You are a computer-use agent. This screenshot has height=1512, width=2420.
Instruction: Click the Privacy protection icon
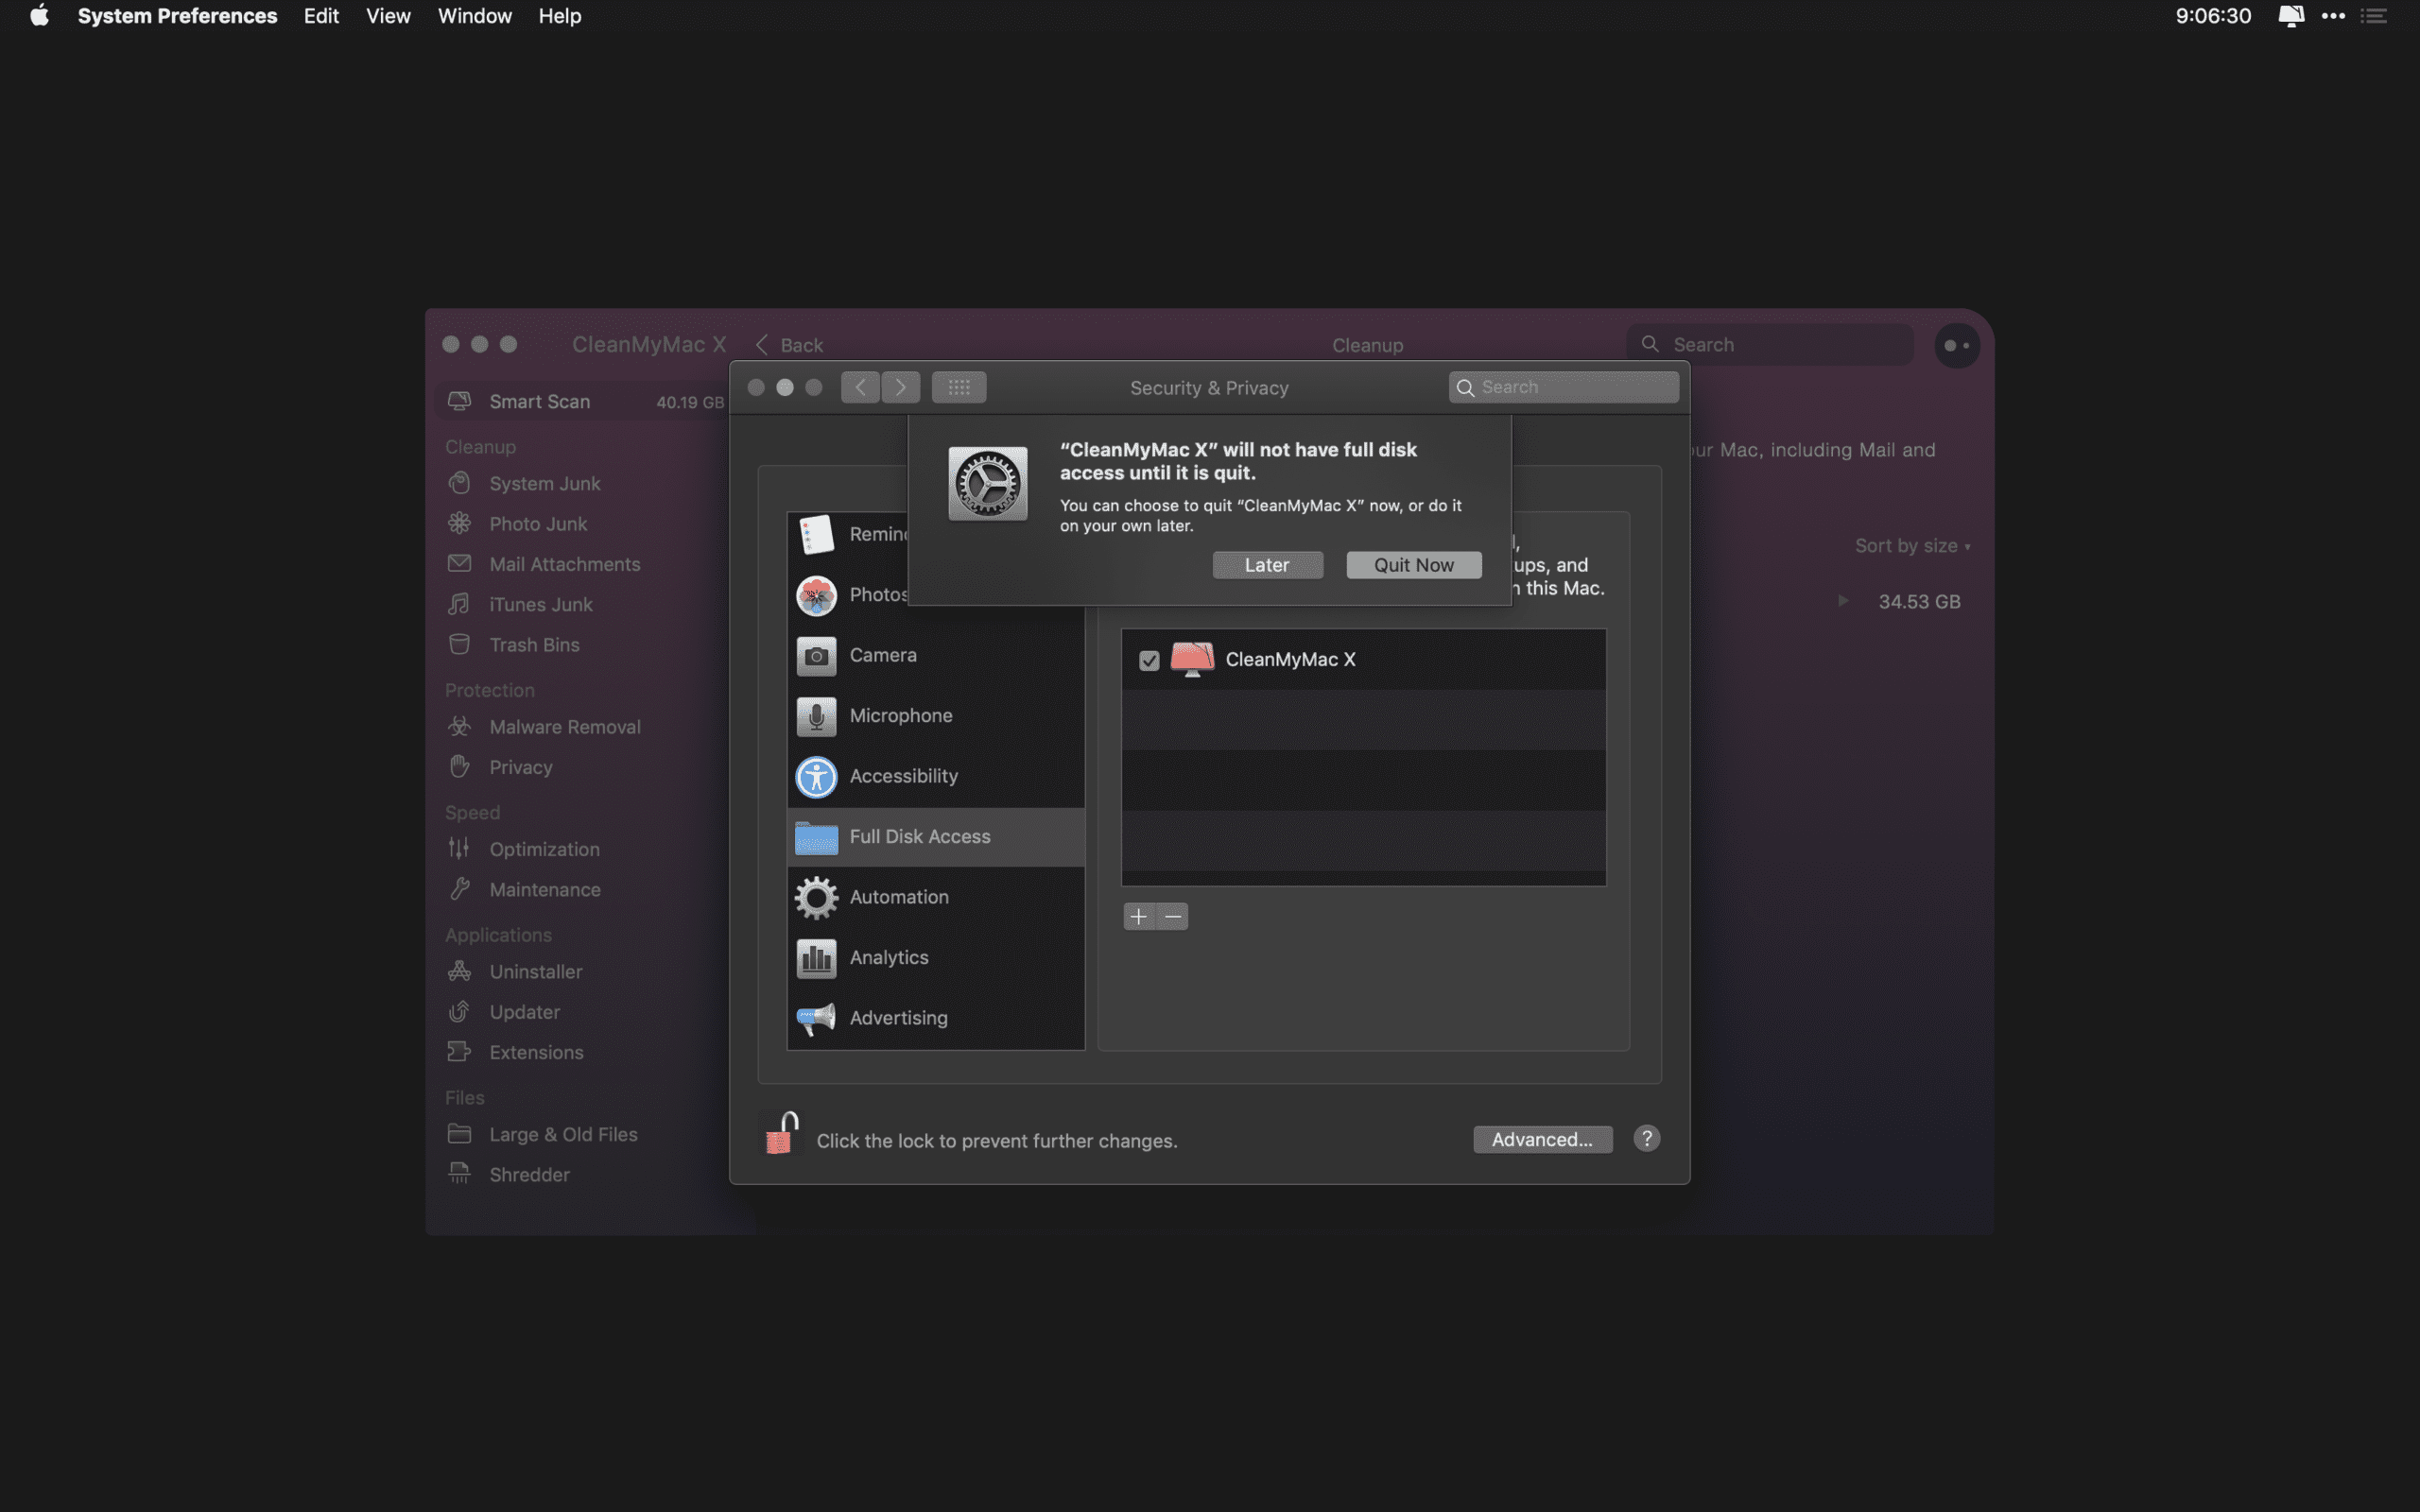click(x=458, y=768)
